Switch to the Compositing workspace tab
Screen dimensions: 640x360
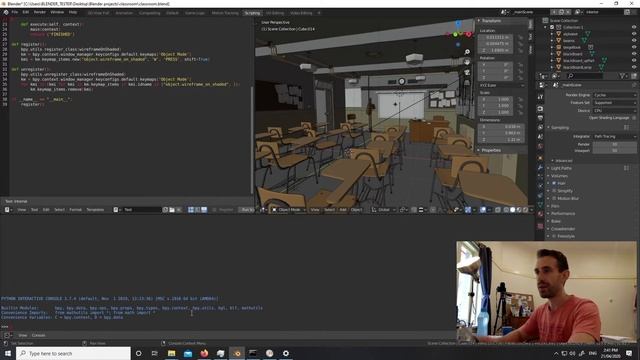pyautogui.click(x=149, y=13)
